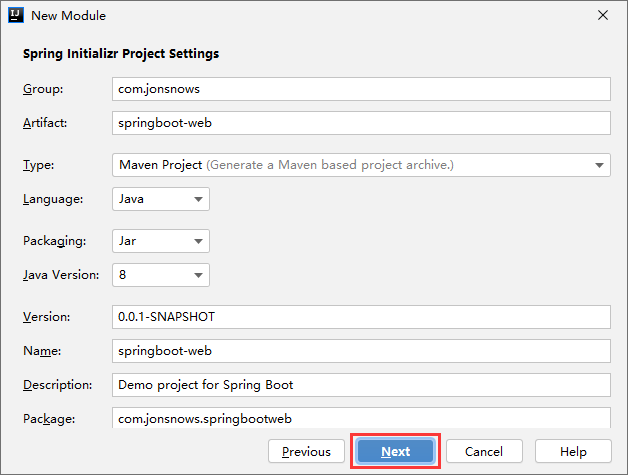628x475 pixels.
Task: Click the Type dropdown arrow
Action: [599, 165]
